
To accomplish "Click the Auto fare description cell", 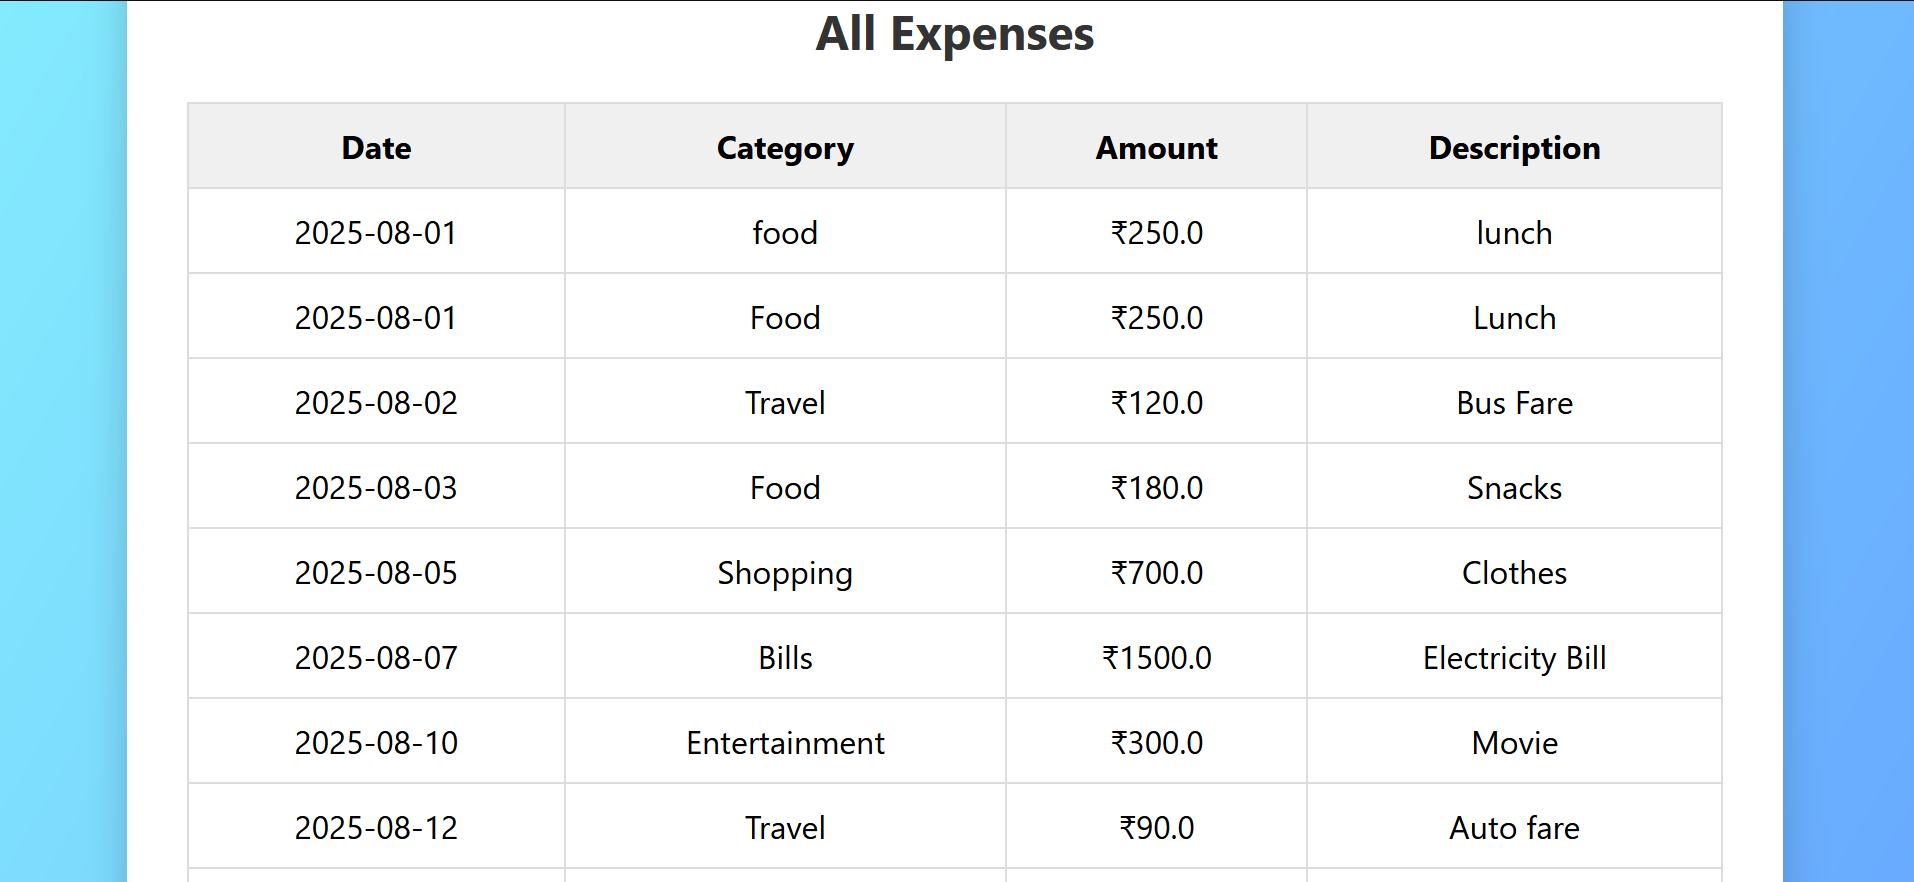I will (x=1514, y=827).
